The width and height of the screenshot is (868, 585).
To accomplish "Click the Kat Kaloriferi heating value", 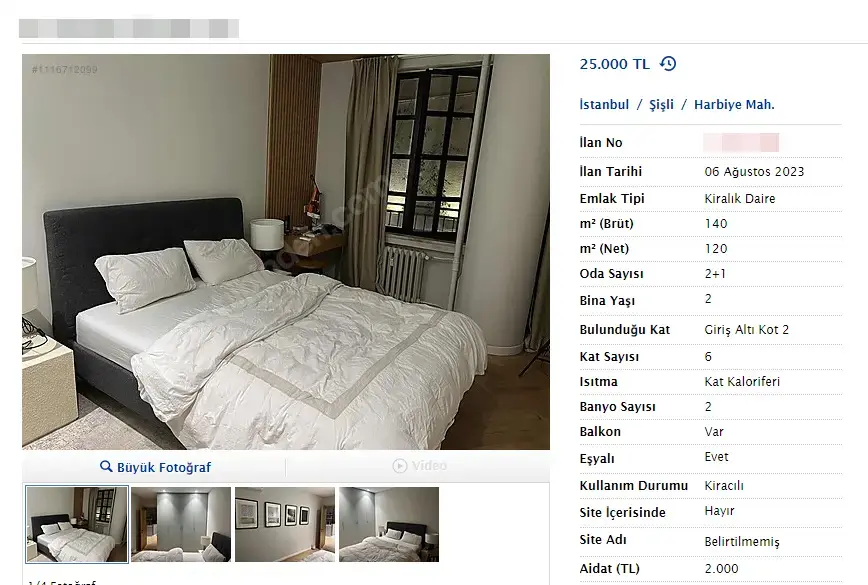I will coord(742,381).
